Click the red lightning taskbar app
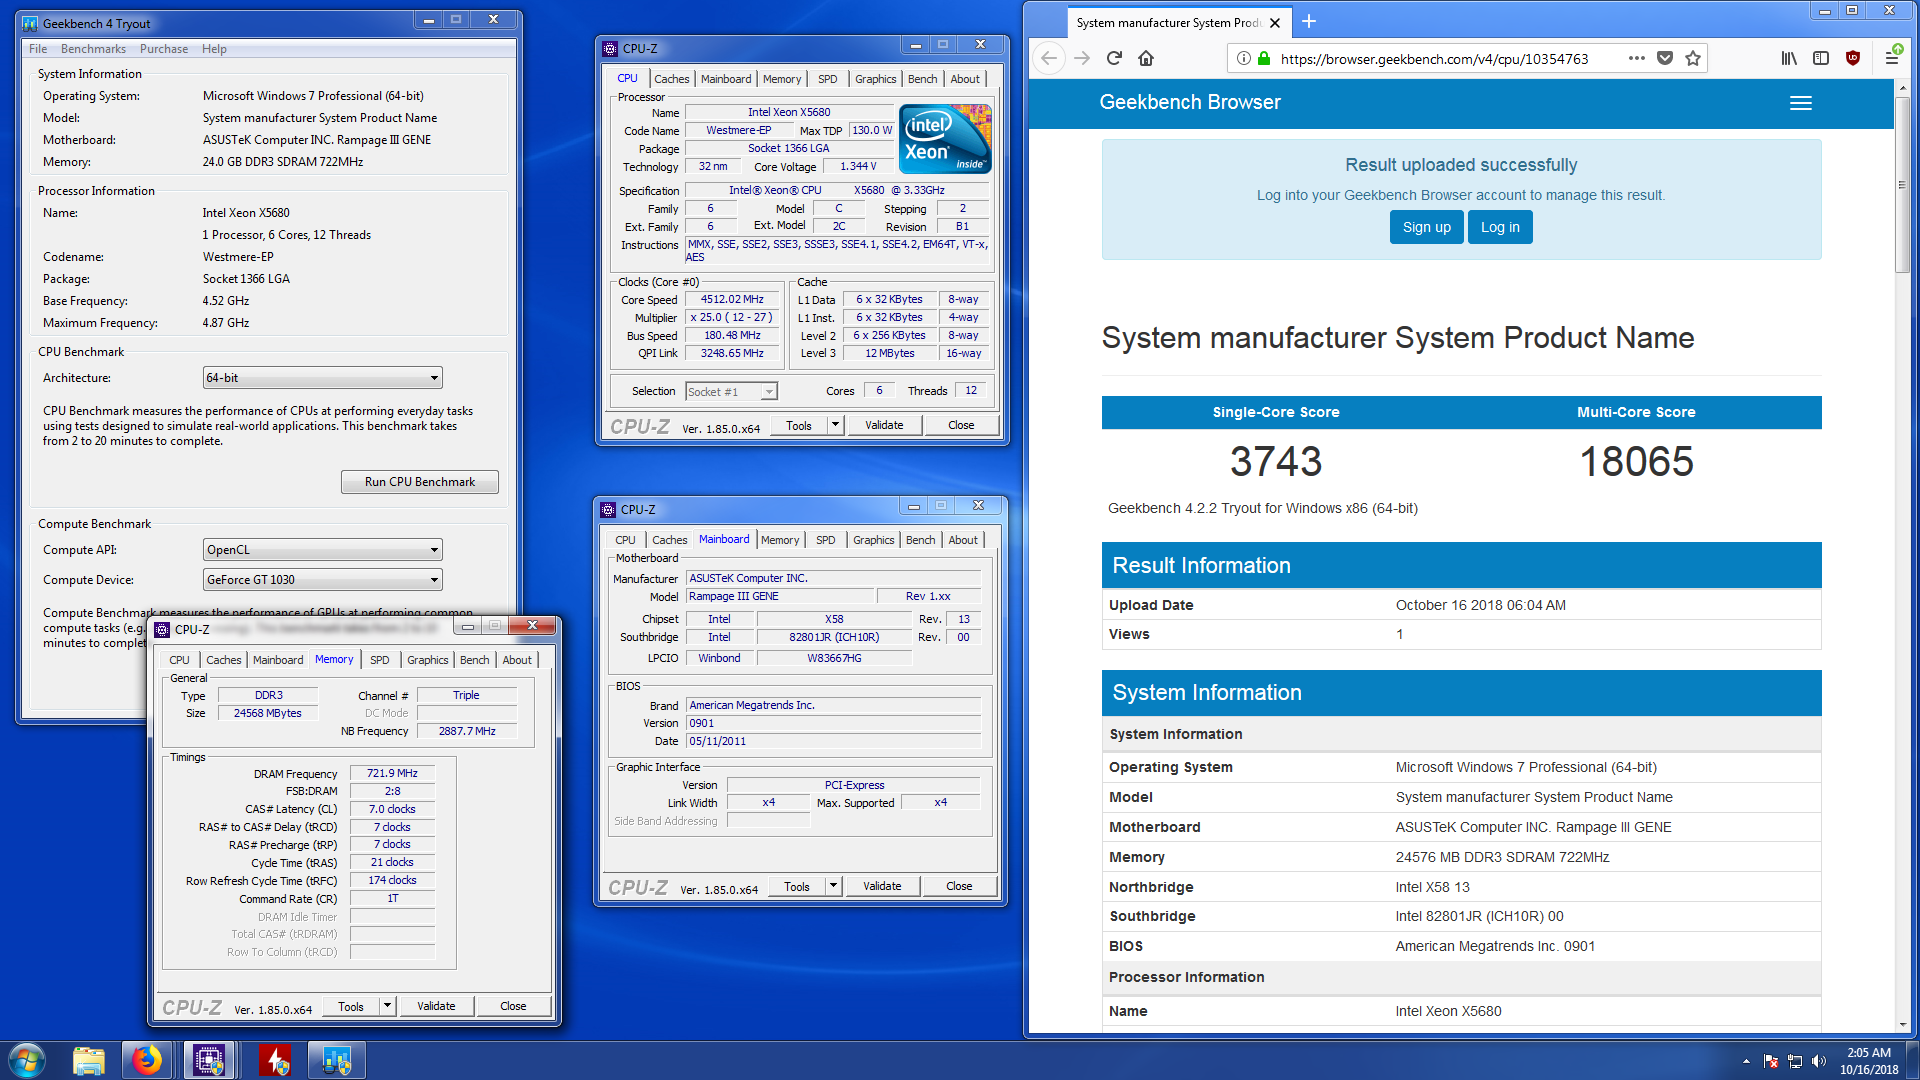1920x1080 pixels. [x=275, y=1060]
